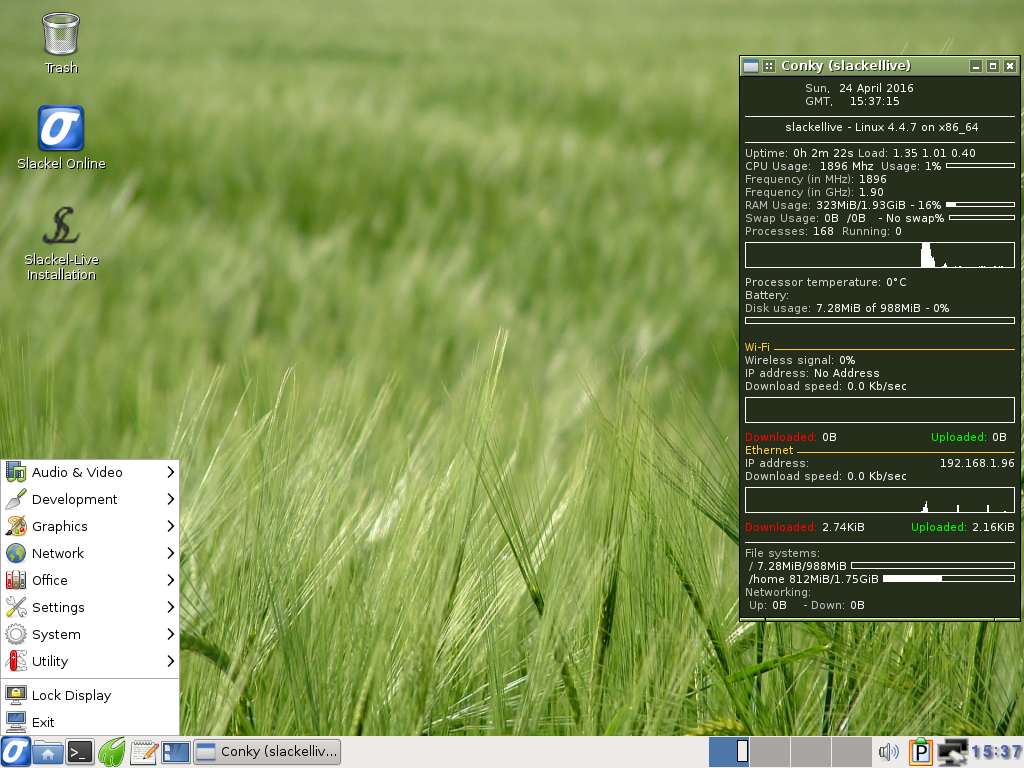The height and width of the screenshot is (768, 1024).
Task: Switch to the third workspace in pager
Action: coord(810,752)
